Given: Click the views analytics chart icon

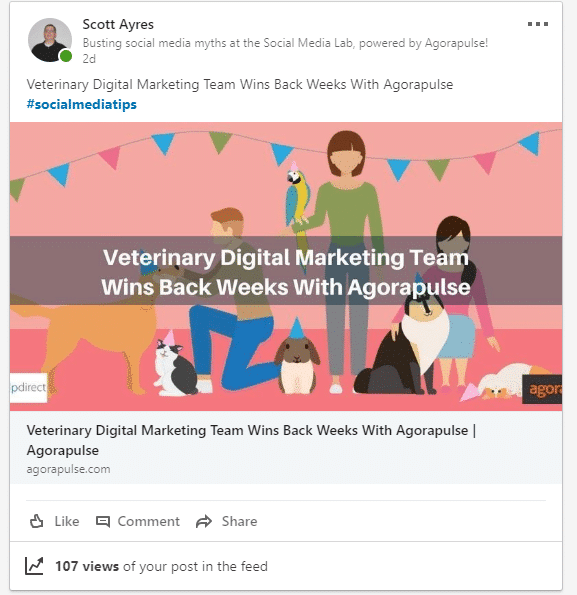Looking at the screenshot, I should (x=34, y=566).
